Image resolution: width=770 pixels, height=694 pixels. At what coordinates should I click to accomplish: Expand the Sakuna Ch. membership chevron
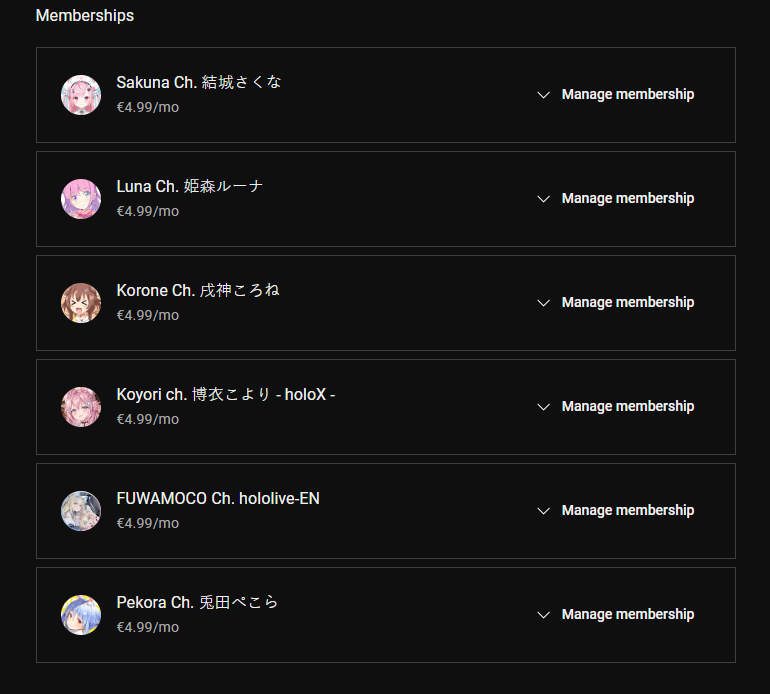click(x=543, y=95)
